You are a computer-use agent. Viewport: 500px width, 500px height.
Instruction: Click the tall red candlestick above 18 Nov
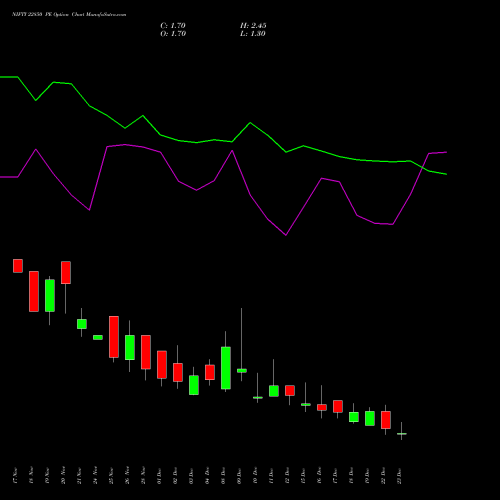point(34,292)
